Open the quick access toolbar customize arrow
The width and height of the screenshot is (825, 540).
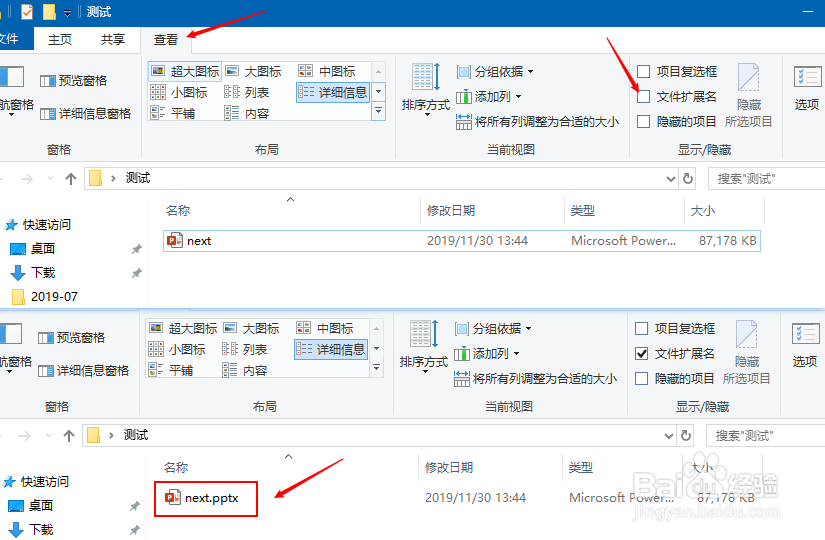tap(67, 13)
